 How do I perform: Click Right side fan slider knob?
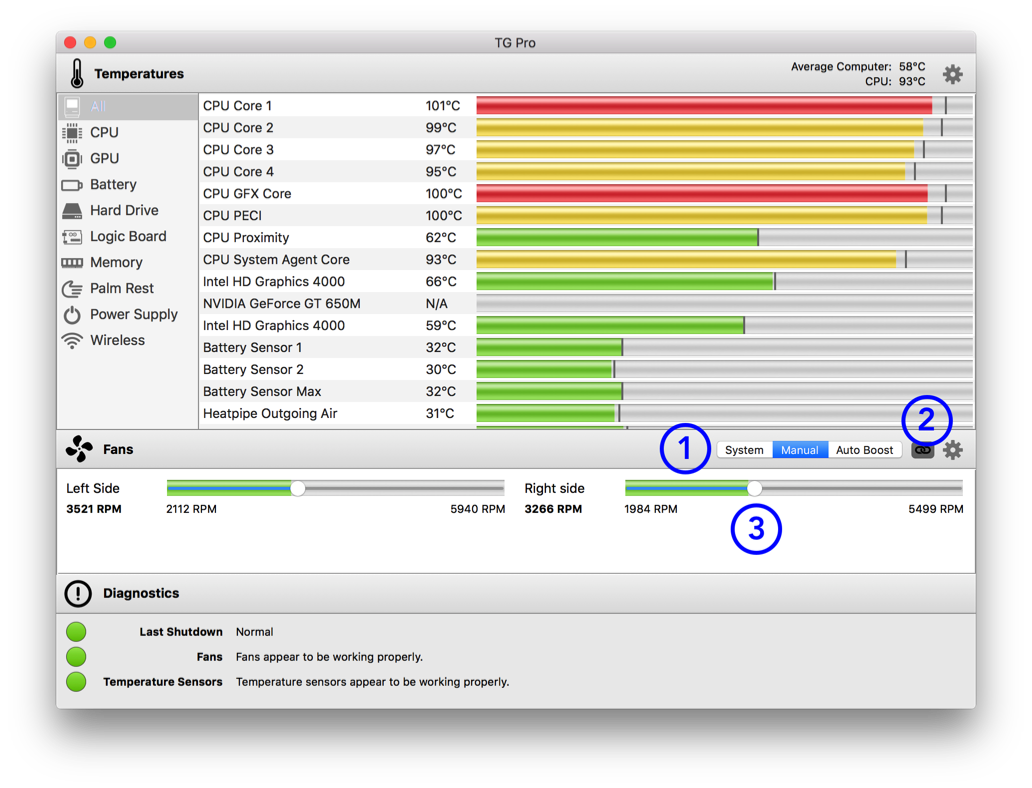pos(754,488)
